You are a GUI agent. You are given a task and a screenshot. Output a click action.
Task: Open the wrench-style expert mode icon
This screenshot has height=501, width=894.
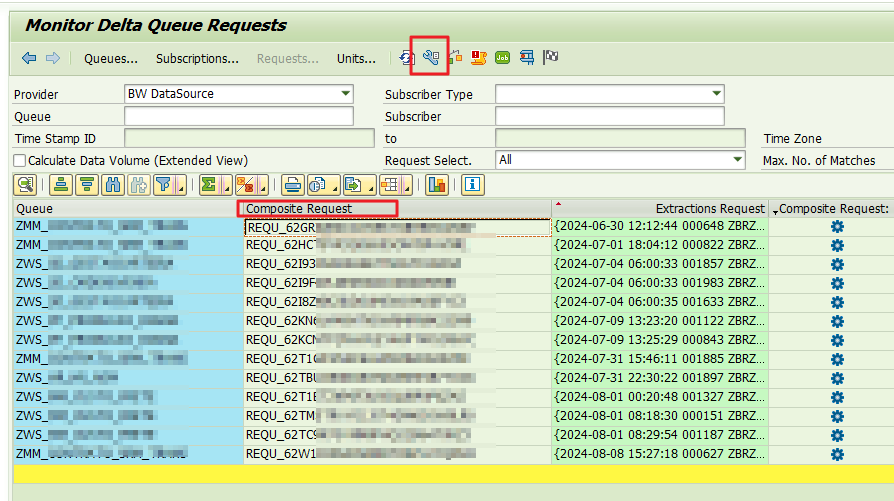point(430,57)
